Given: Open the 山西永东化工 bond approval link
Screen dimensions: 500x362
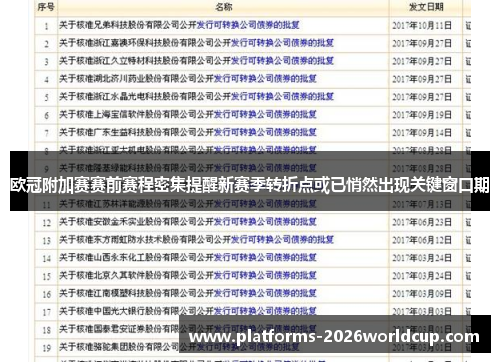Looking at the screenshot, I should click(188, 257).
